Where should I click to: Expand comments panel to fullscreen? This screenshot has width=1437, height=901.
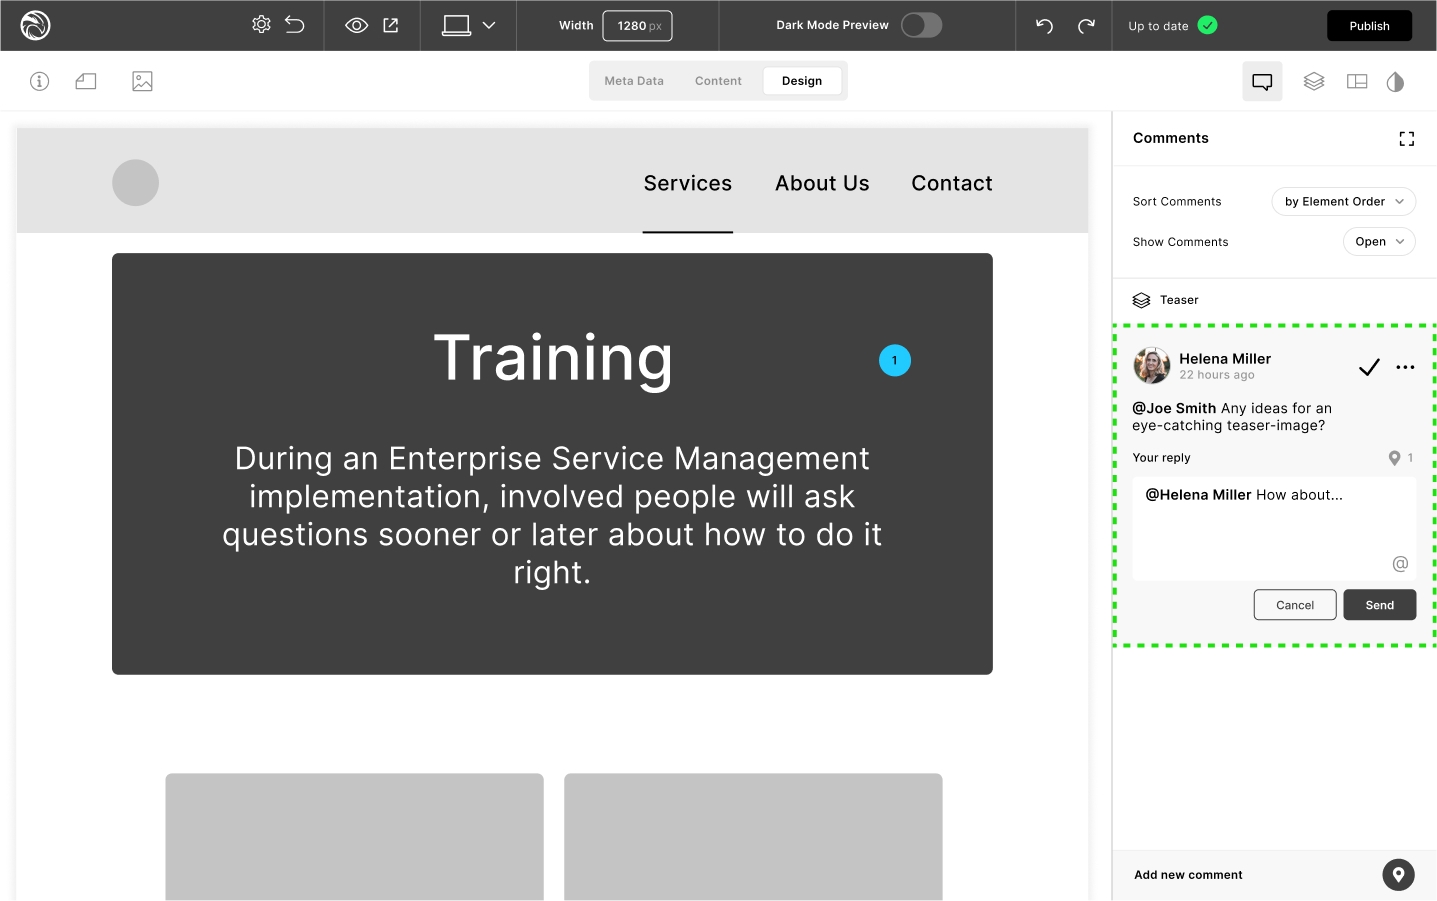(x=1406, y=139)
